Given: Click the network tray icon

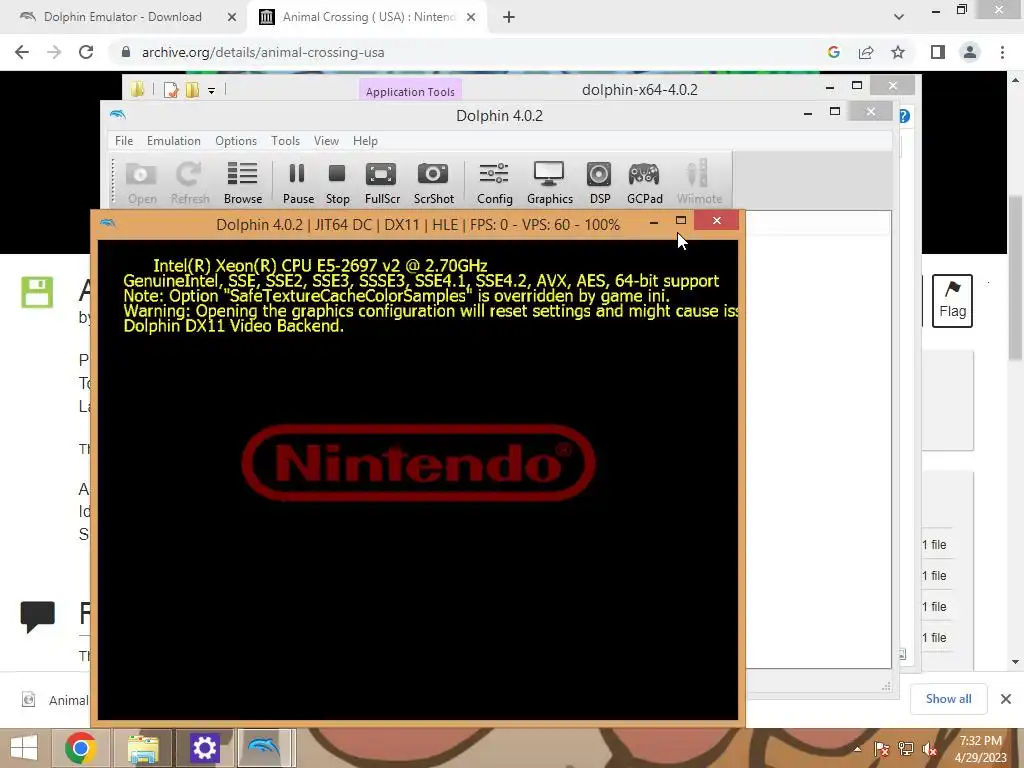Looking at the screenshot, I should click(906, 749).
